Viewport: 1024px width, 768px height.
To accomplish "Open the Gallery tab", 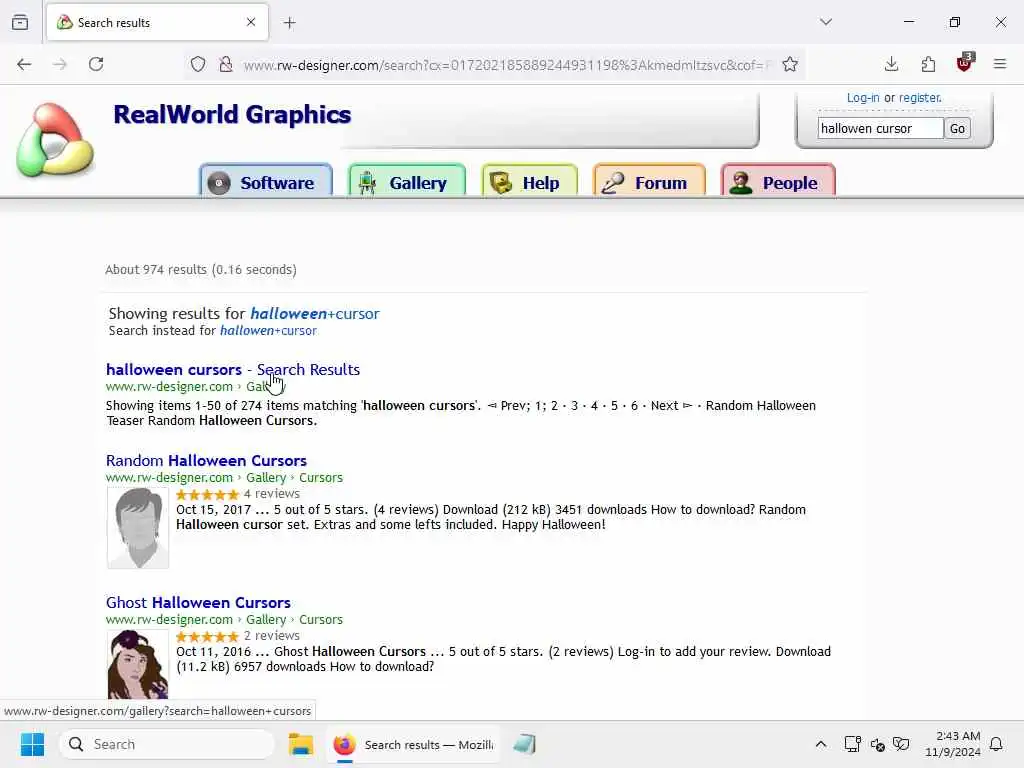I will click(407, 182).
